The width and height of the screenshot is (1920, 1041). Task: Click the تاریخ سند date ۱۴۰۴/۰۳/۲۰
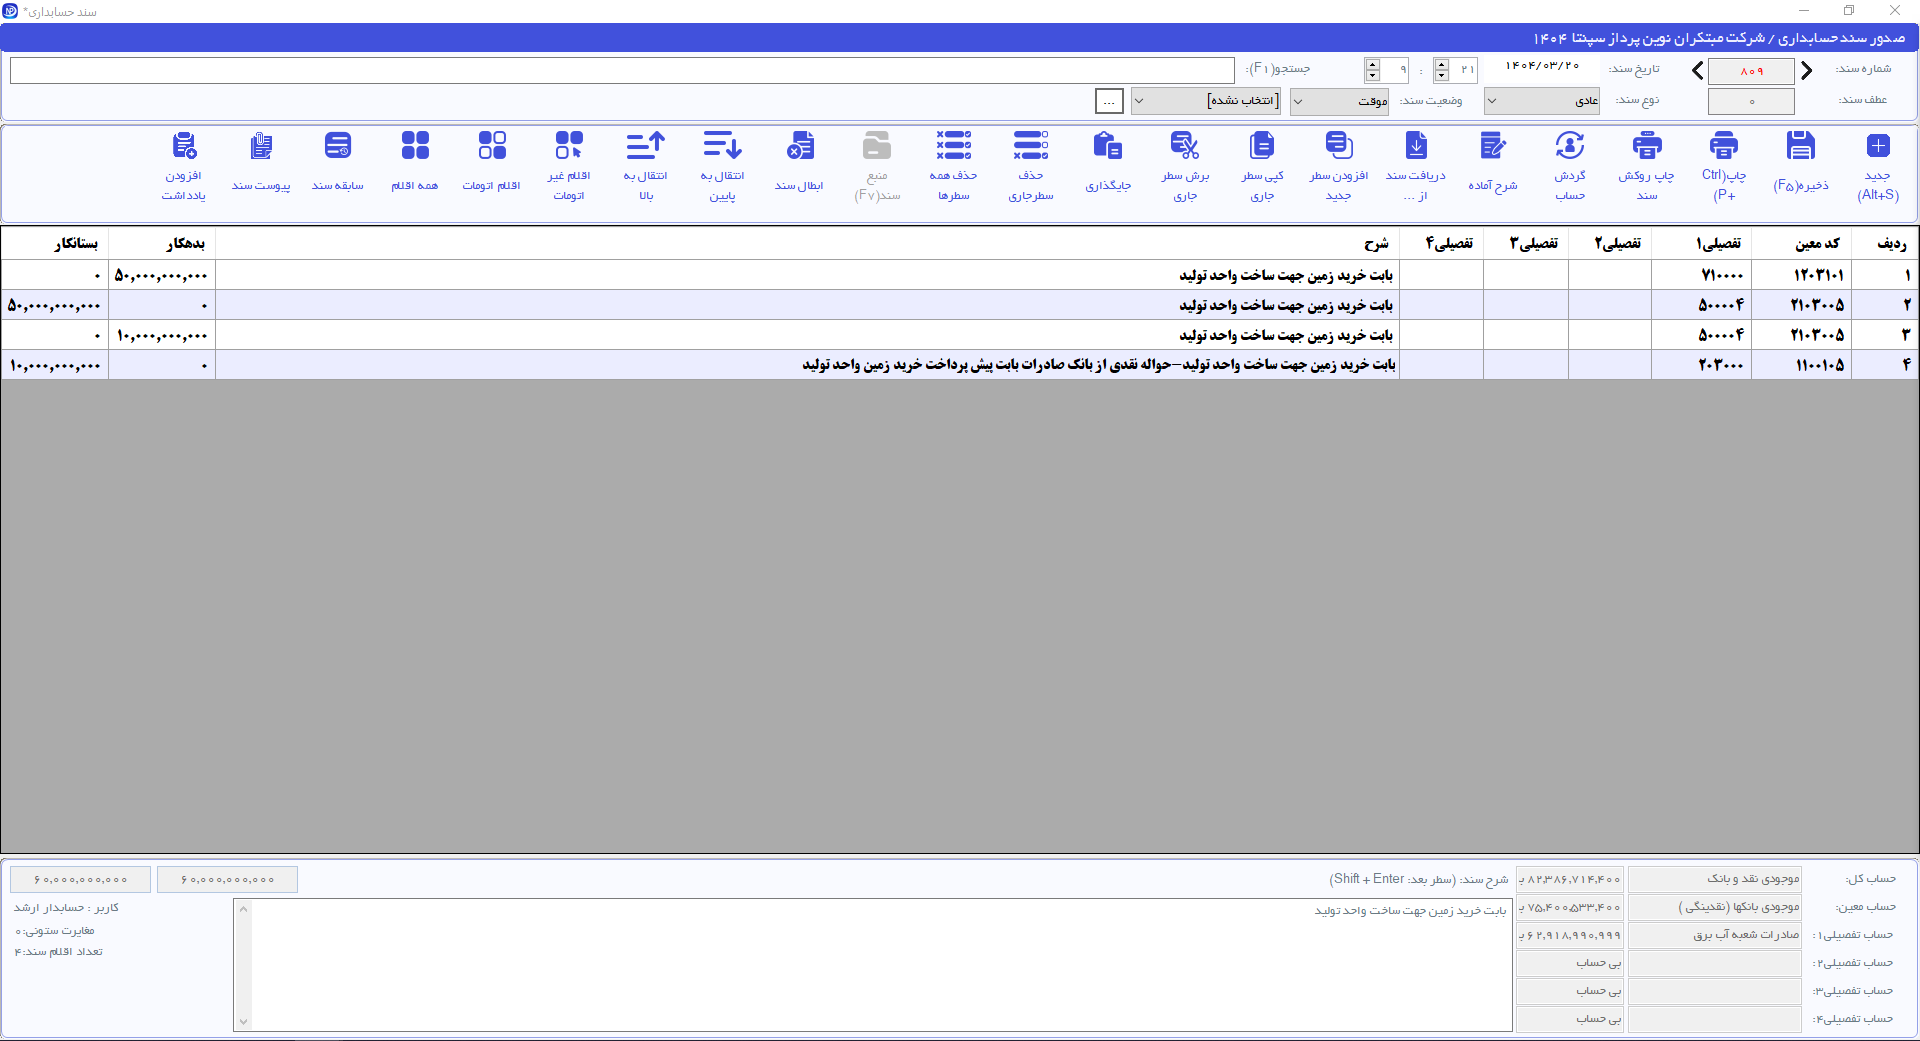tap(1543, 66)
